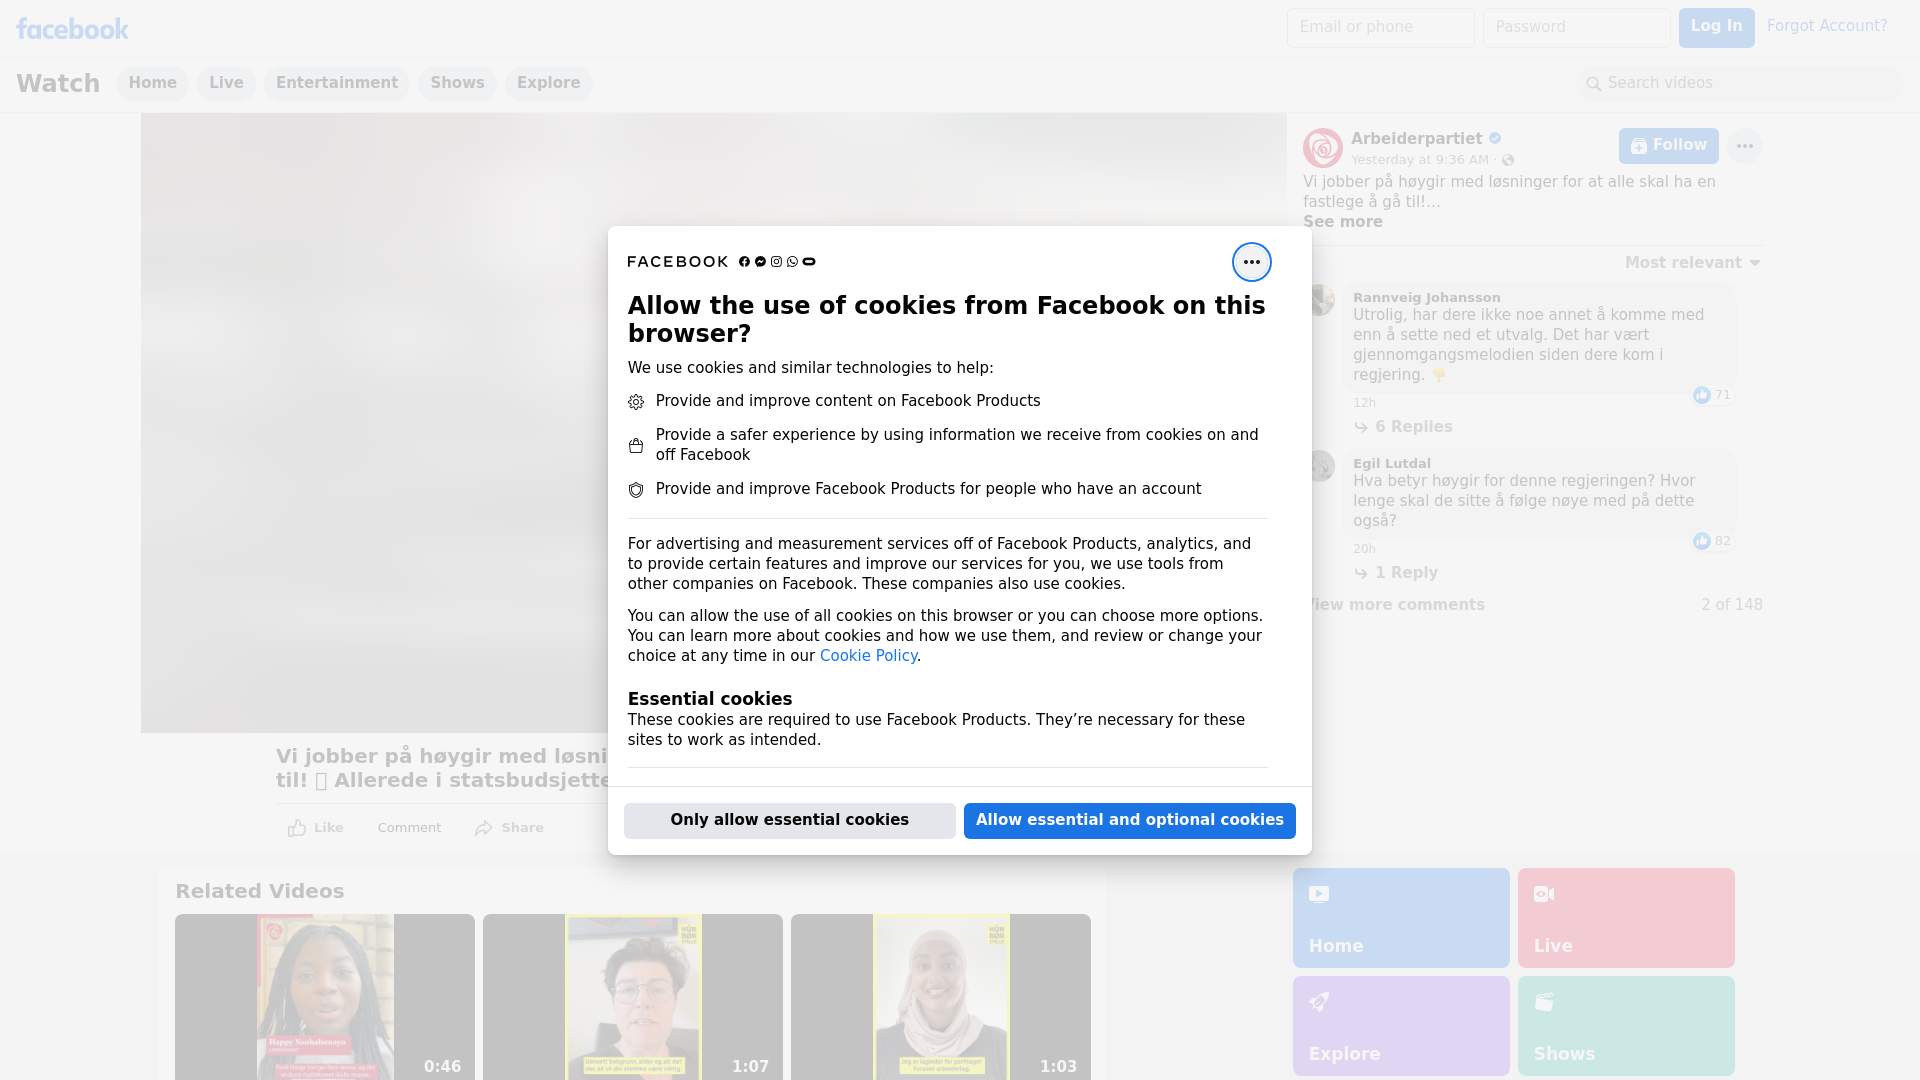This screenshot has height=1080, width=1920.
Task: Open the Shows tile with clapperboard icon
Action: 1626,1026
